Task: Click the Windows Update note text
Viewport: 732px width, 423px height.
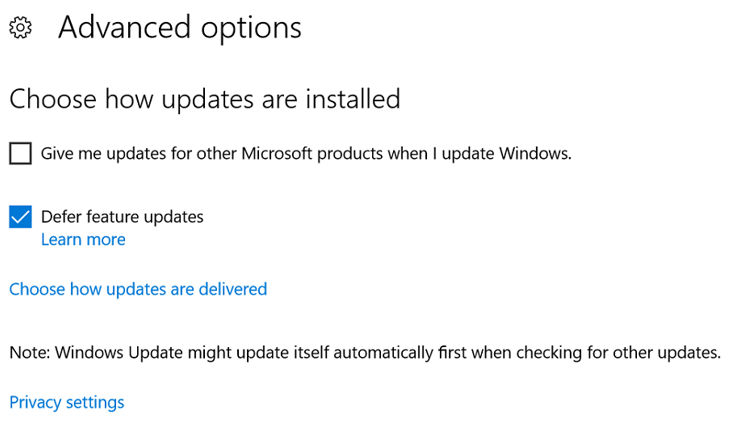Action: (x=365, y=352)
